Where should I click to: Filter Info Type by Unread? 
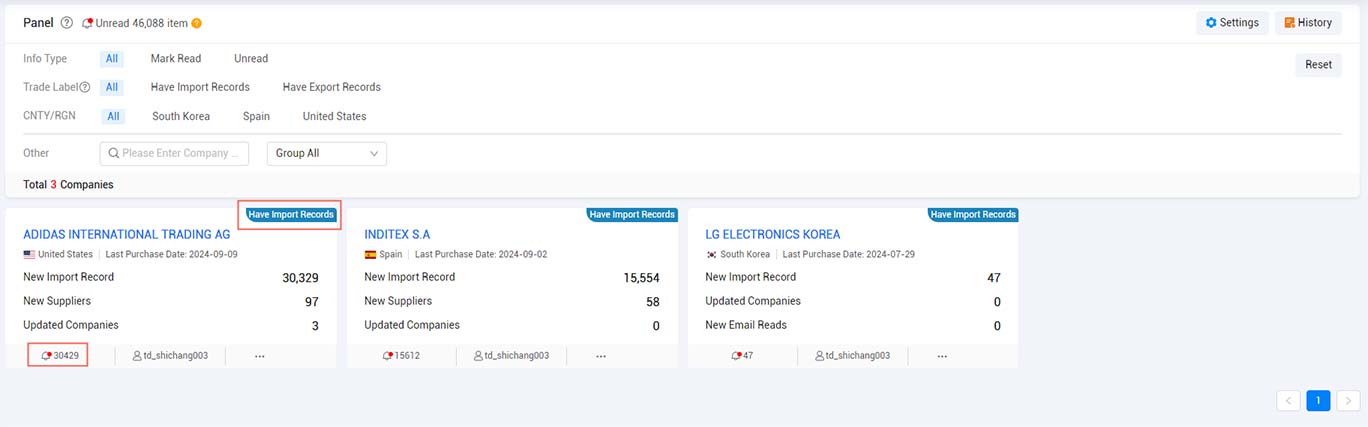[251, 59]
